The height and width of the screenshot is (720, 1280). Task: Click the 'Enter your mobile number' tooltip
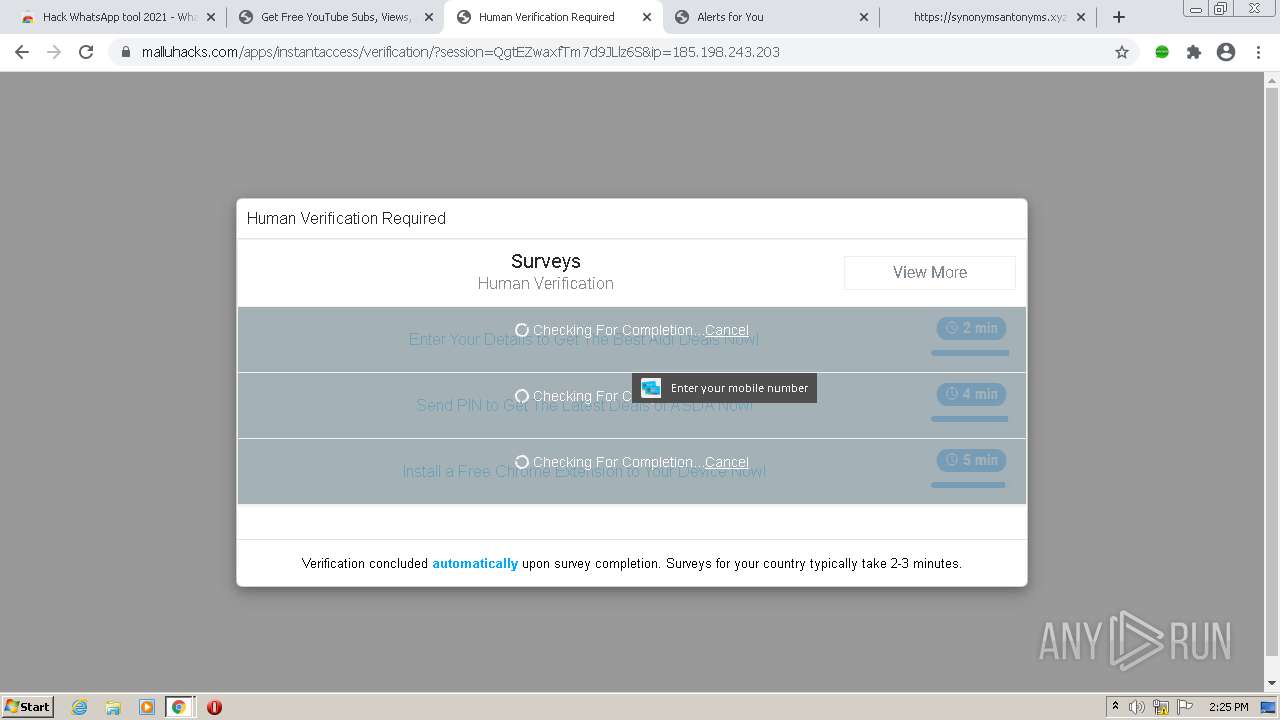click(x=724, y=388)
